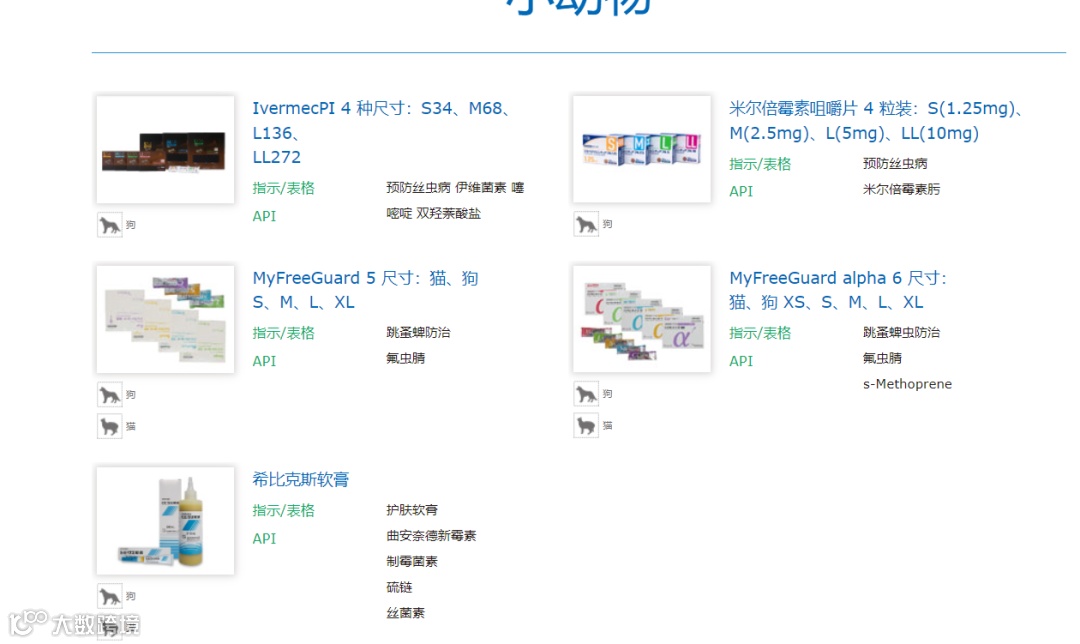Image resolution: width=1080 pixels, height=644 pixels.
Task: Select the text 跳蚤蜱防治
Action: pos(418,333)
